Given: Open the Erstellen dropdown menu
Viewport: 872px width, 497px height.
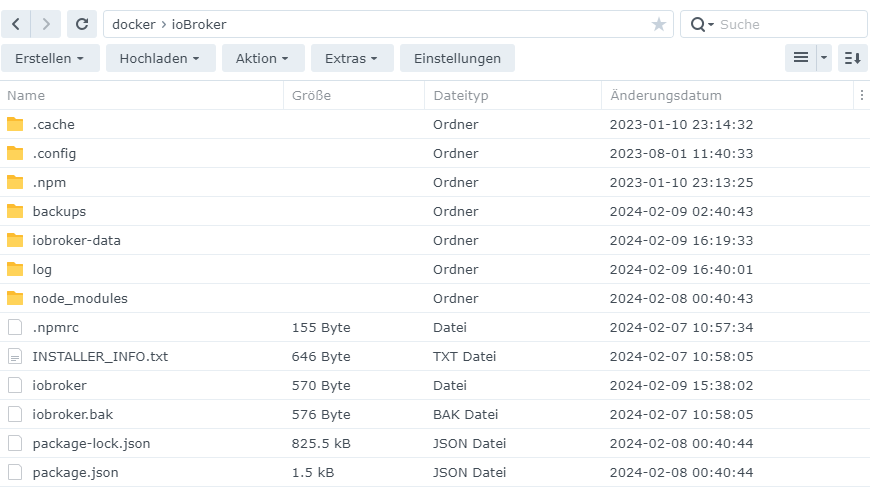Looking at the screenshot, I should click(50, 58).
